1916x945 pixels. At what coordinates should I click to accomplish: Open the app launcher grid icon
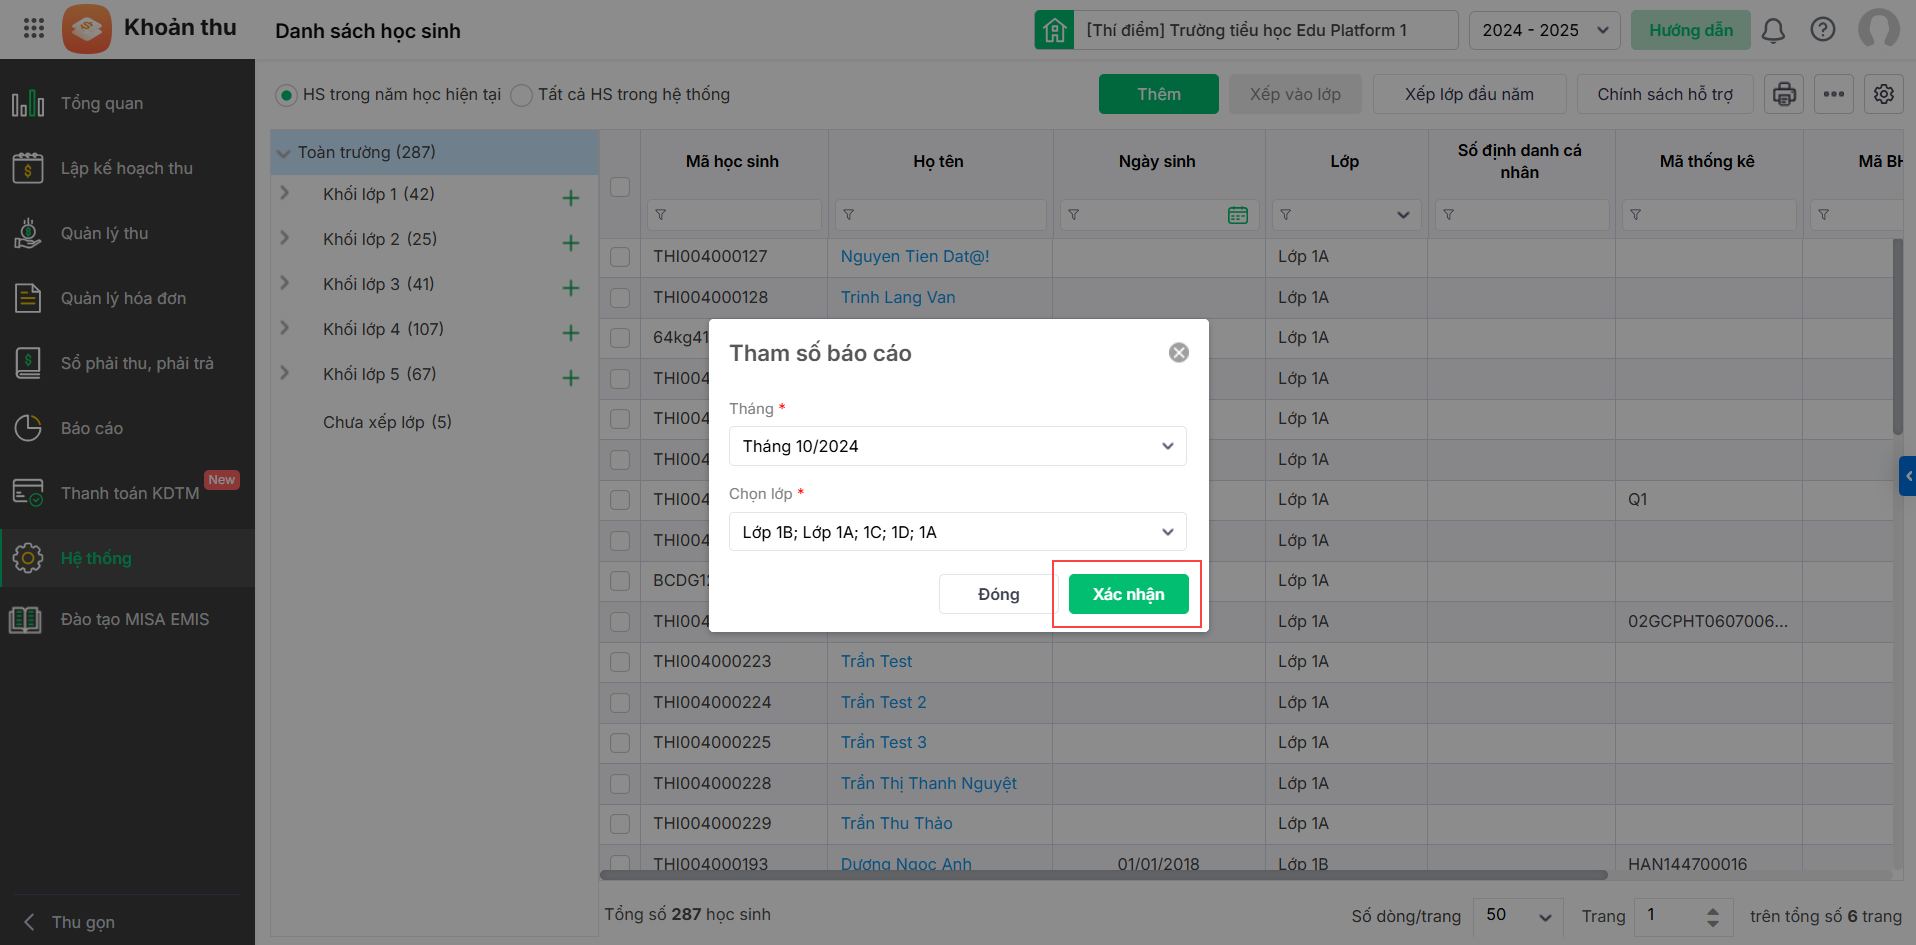click(34, 28)
